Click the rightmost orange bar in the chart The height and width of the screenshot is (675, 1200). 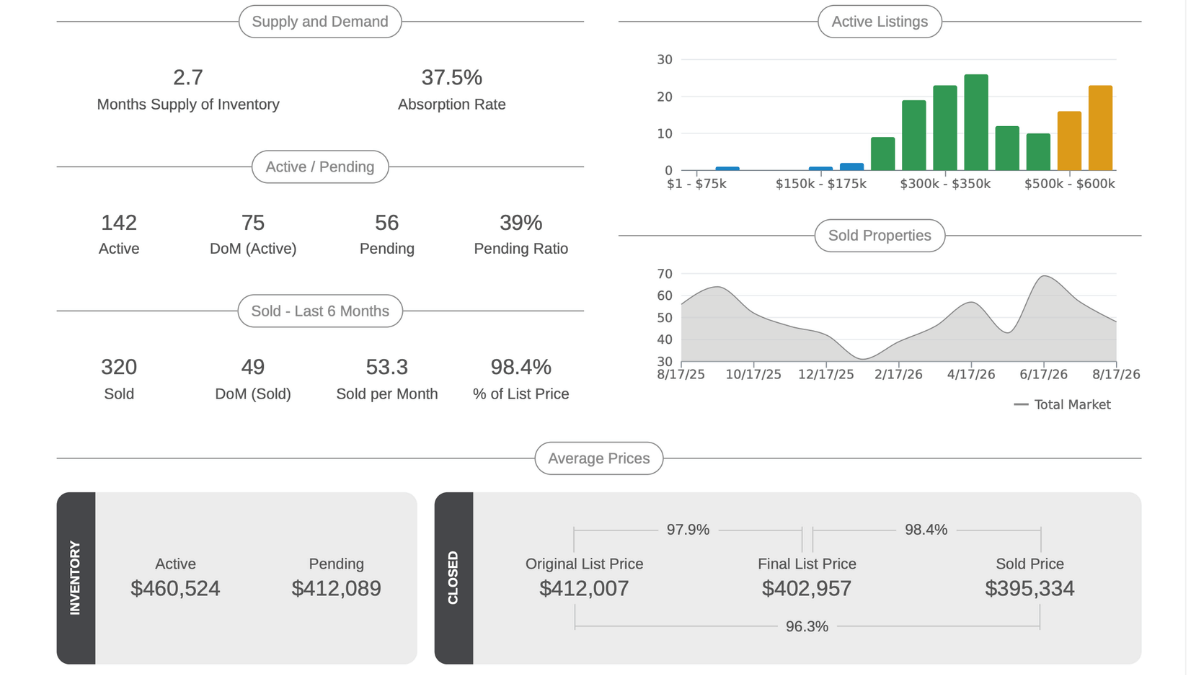[x=1100, y=128]
